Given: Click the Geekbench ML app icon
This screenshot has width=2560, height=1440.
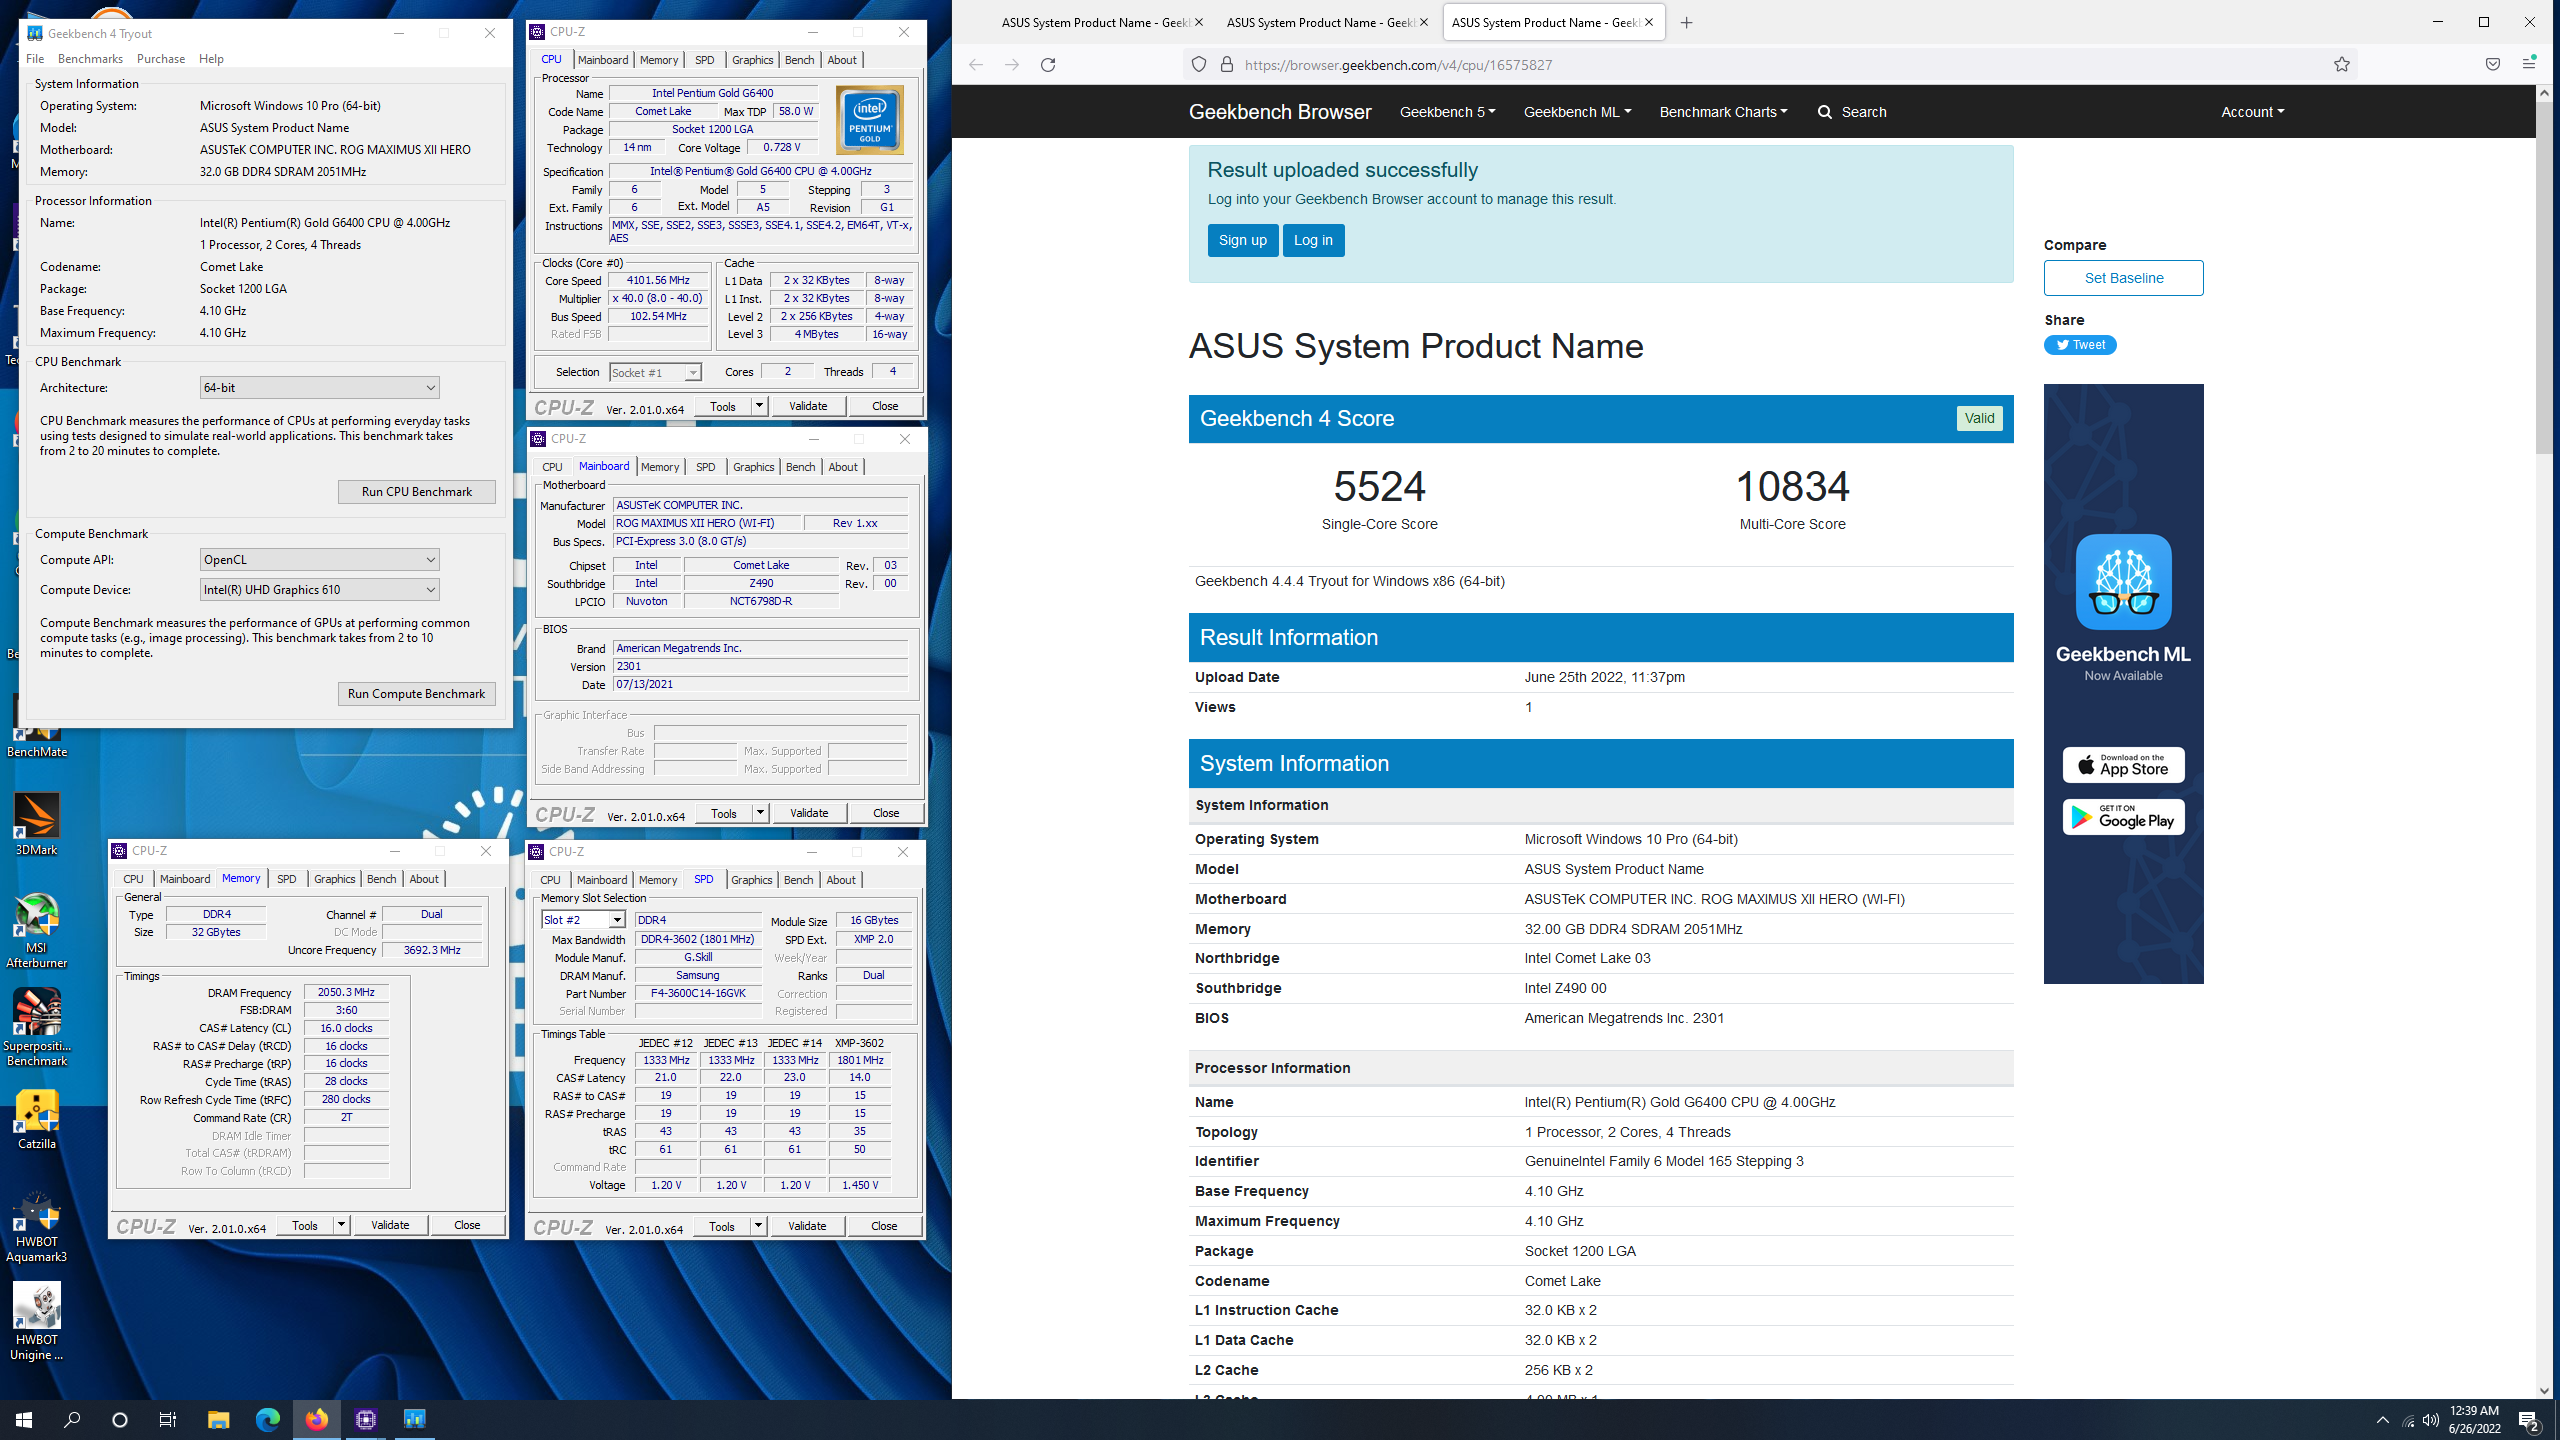Looking at the screenshot, I should click(x=2123, y=582).
